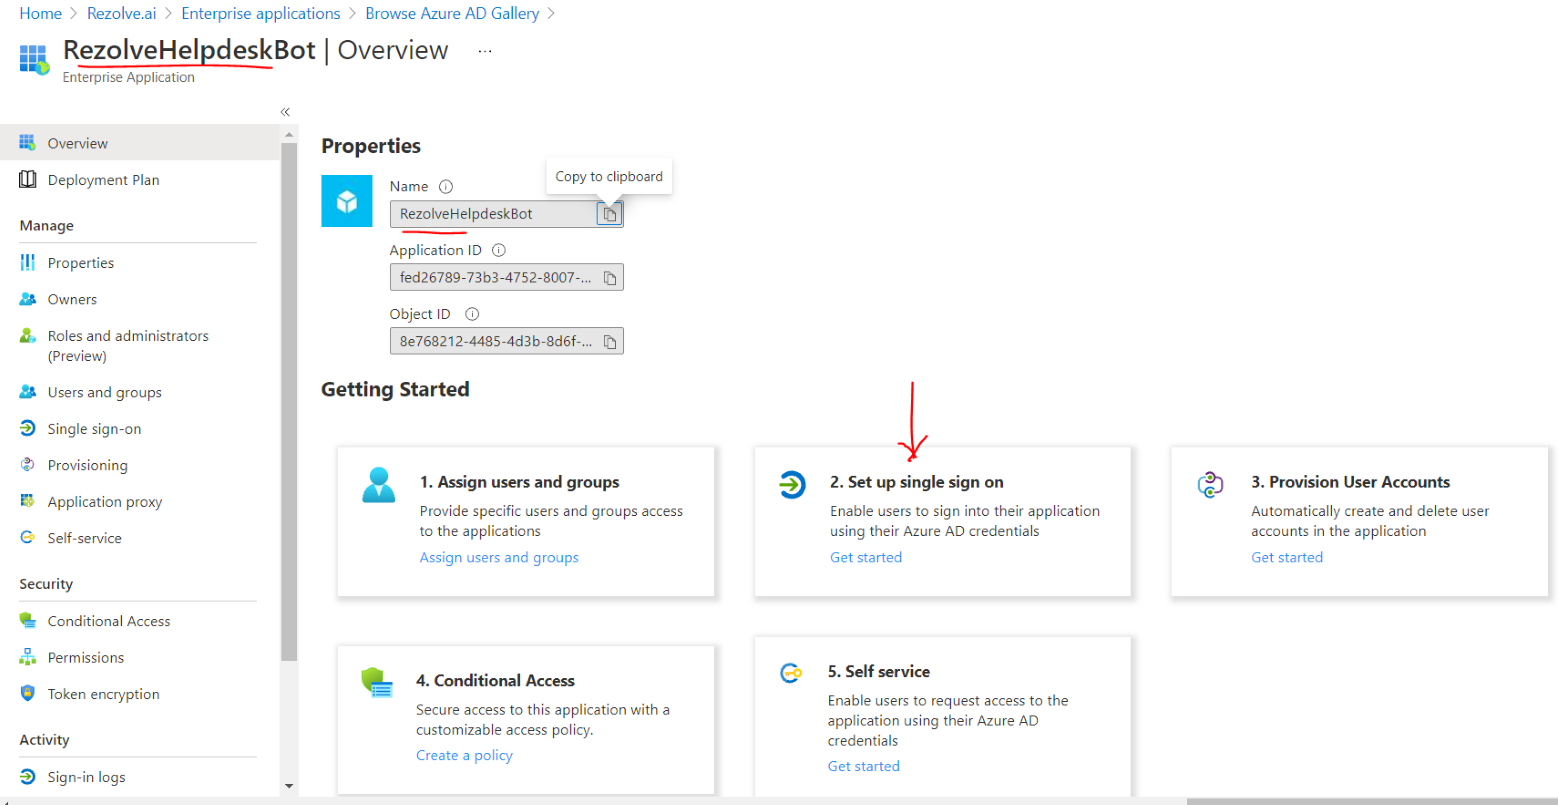The width and height of the screenshot is (1558, 805).
Task: Click the bottom horizontal scrollbar thumb
Action: point(1371,801)
